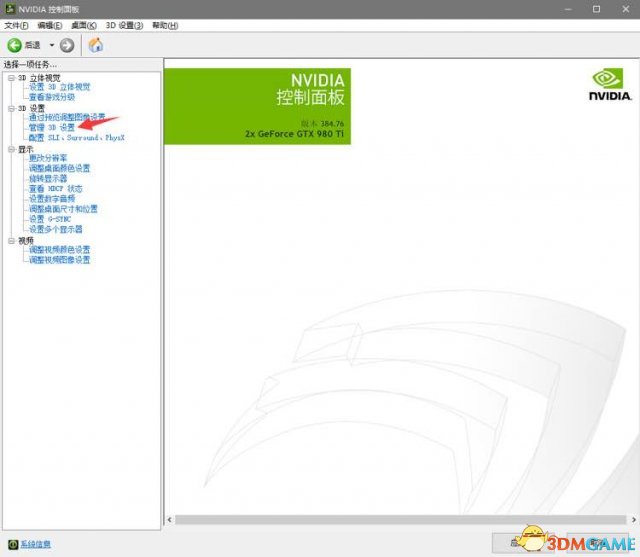The height and width of the screenshot is (557, 640).
Task: Open the 桌面(K) menu
Action: point(84,25)
